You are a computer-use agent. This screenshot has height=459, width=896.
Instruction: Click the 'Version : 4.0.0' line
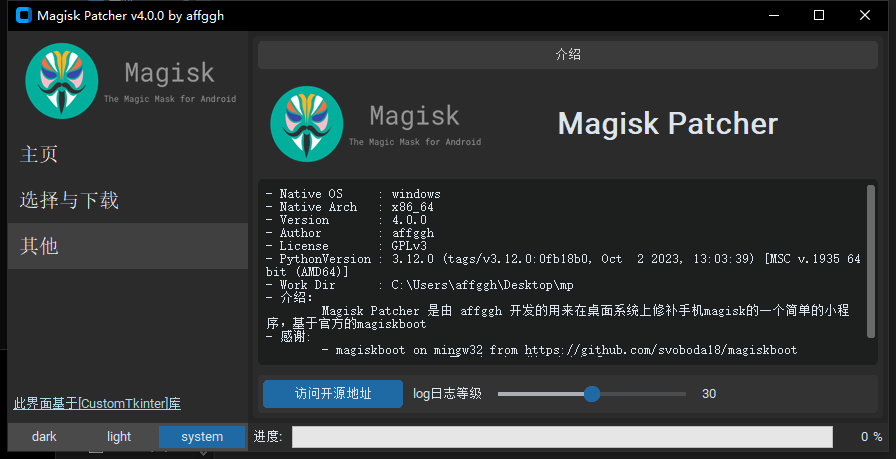point(346,220)
